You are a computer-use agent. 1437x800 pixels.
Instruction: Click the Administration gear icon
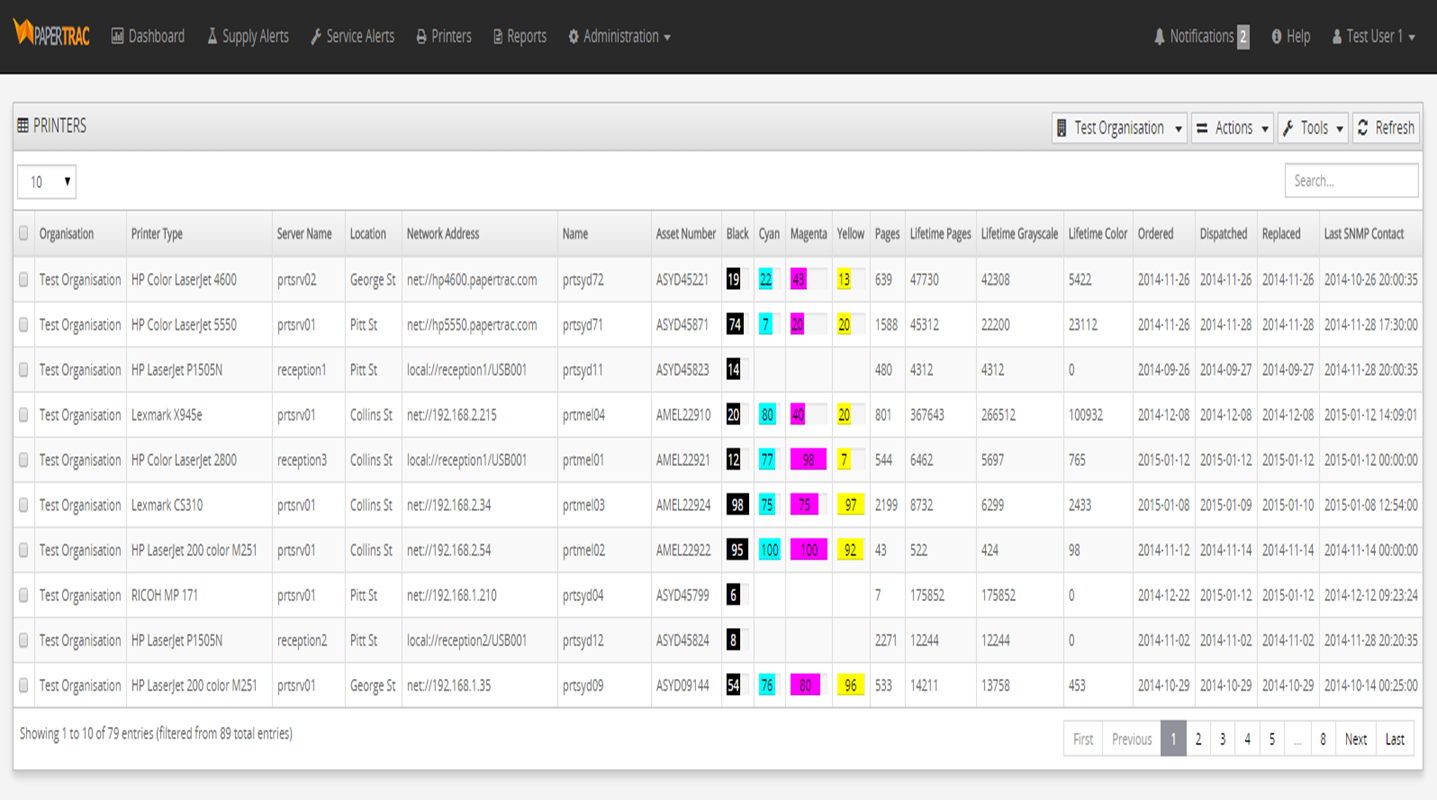(574, 37)
